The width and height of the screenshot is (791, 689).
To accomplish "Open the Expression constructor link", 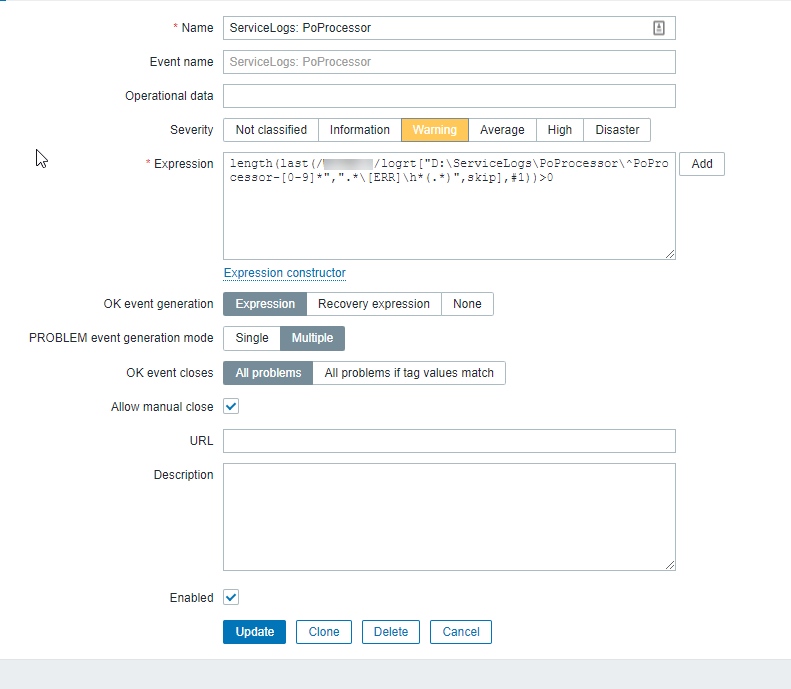I will pos(285,273).
